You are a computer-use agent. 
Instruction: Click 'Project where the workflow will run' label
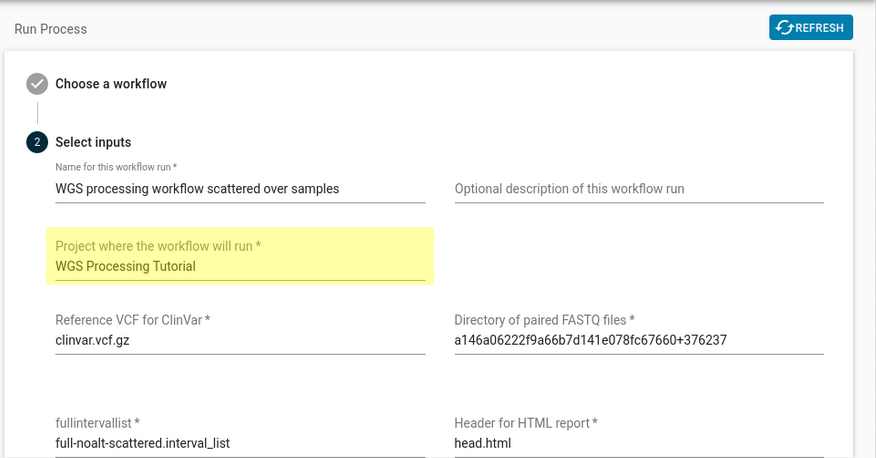coord(158,246)
